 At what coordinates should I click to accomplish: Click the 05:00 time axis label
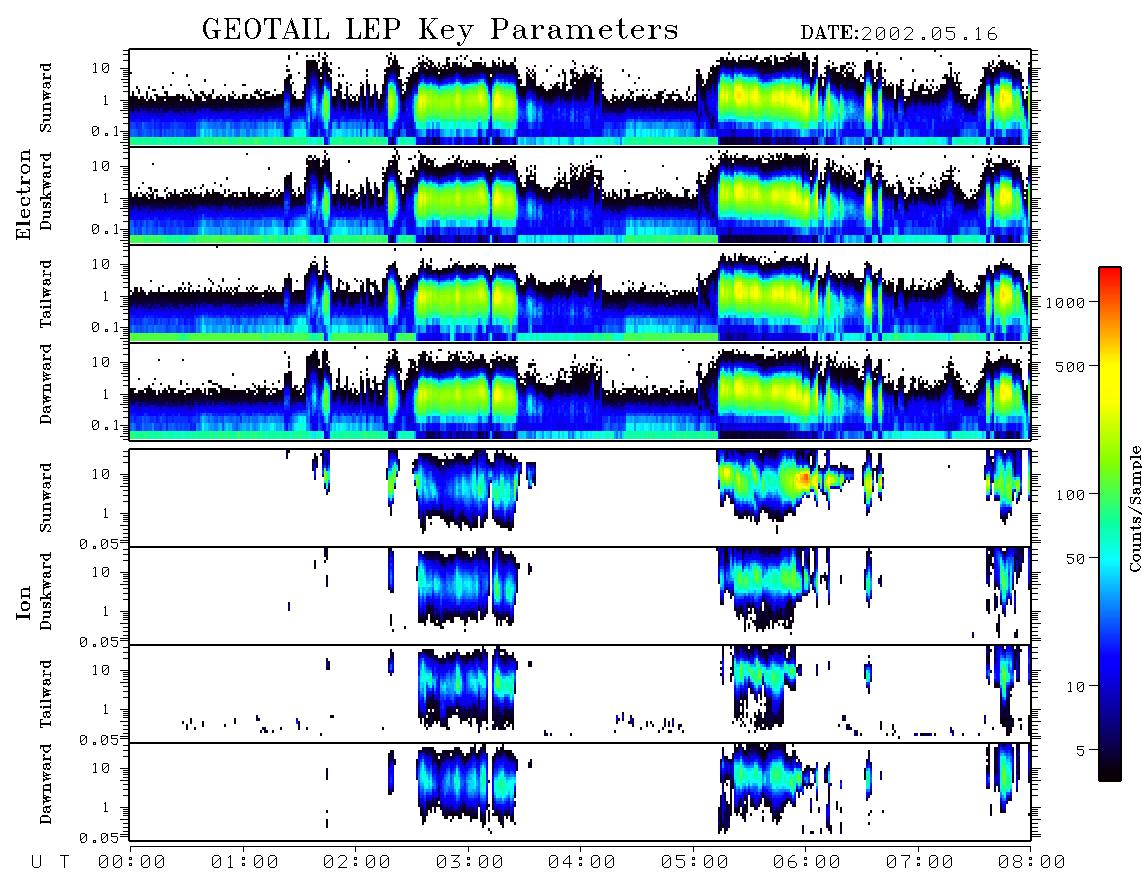point(694,862)
